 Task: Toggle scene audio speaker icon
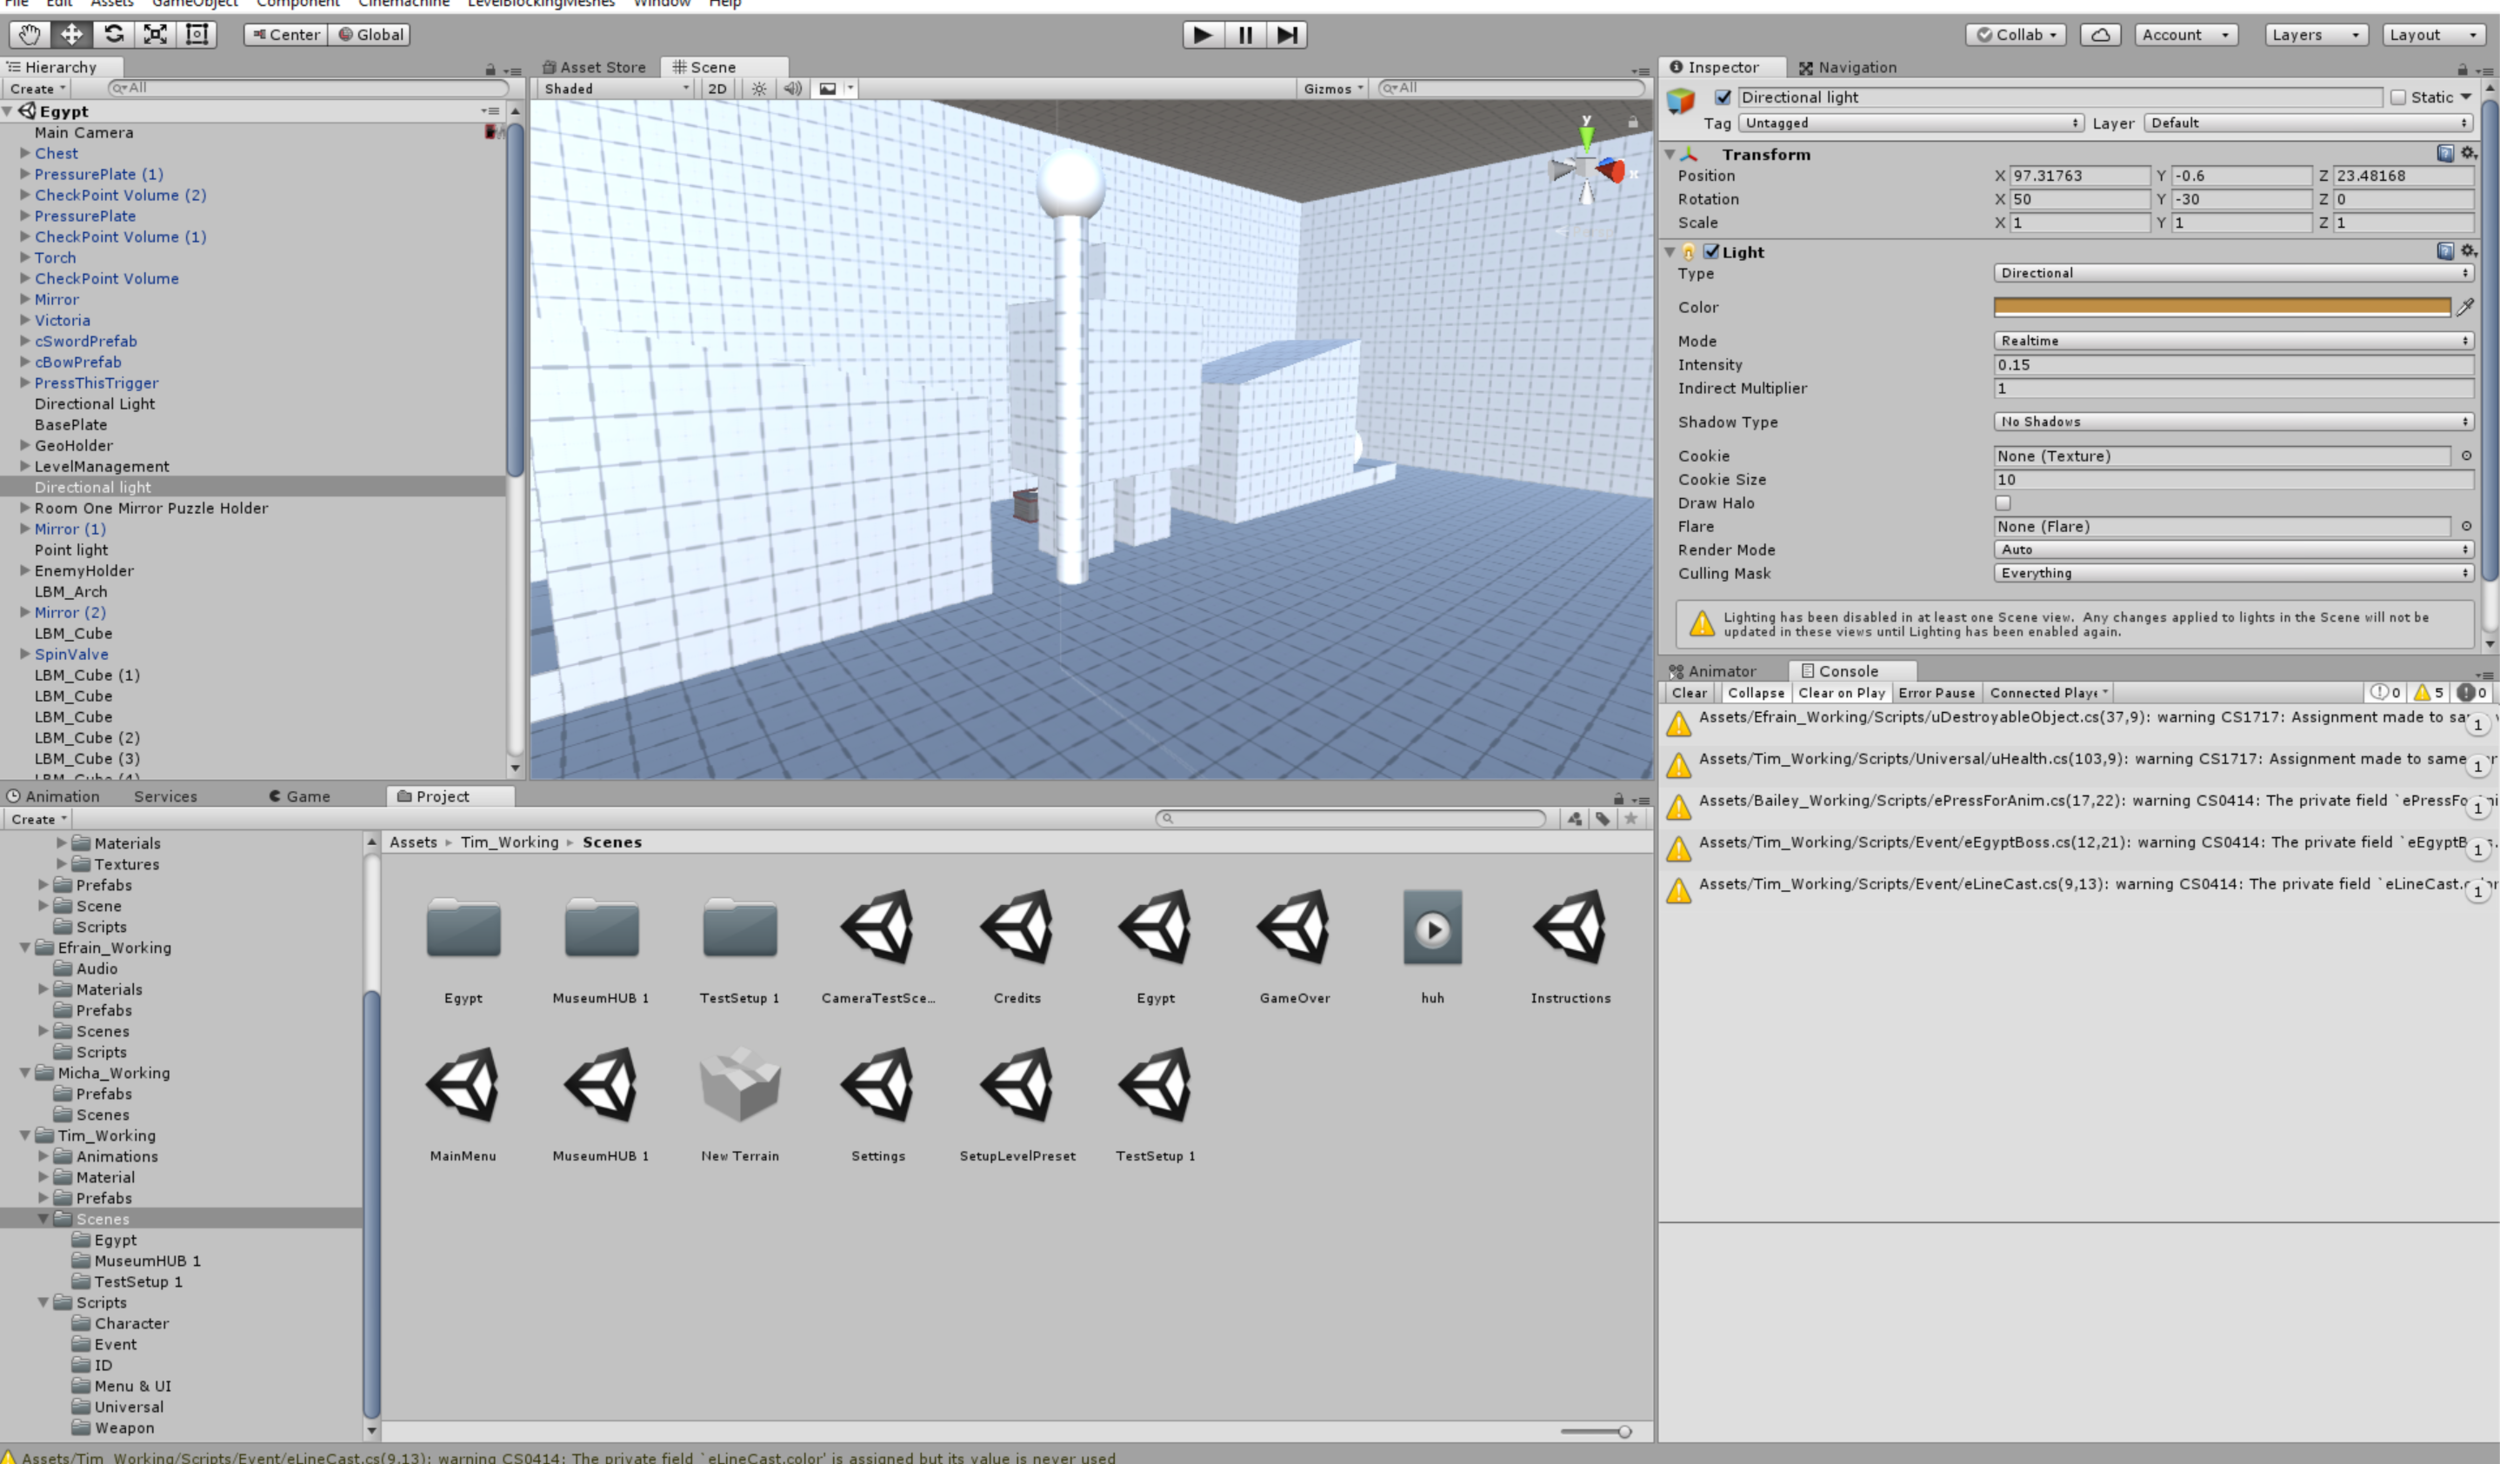[x=792, y=89]
